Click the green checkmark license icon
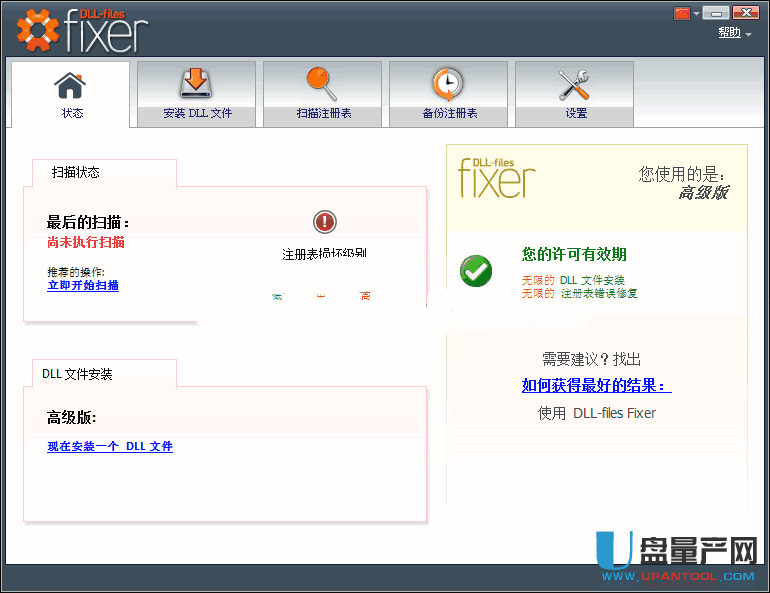 pos(476,271)
